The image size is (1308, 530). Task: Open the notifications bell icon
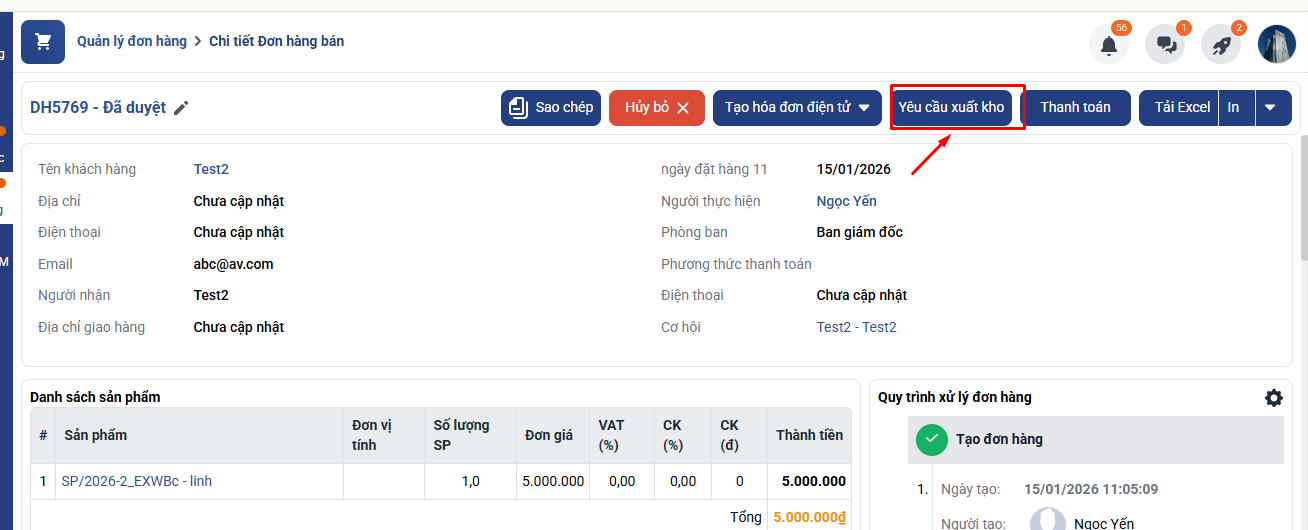pos(1108,45)
